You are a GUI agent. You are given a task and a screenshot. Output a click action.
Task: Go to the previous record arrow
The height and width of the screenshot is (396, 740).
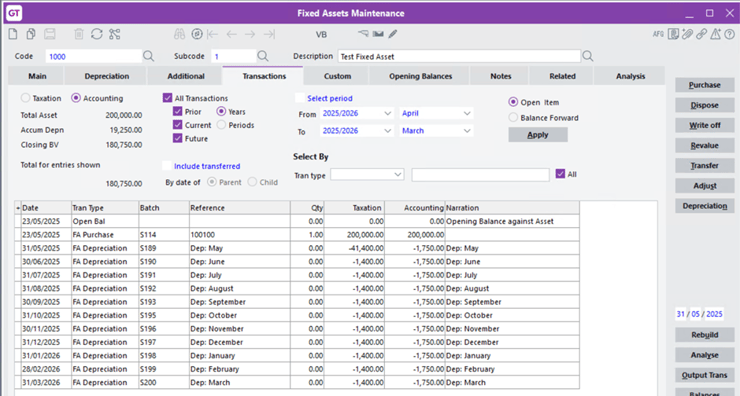click(x=231, y=34)
